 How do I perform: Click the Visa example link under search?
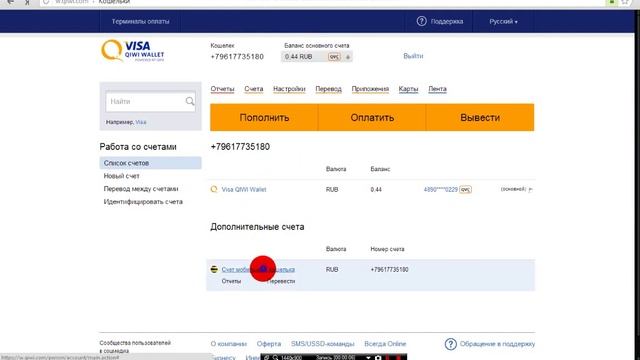pos(141,122)
